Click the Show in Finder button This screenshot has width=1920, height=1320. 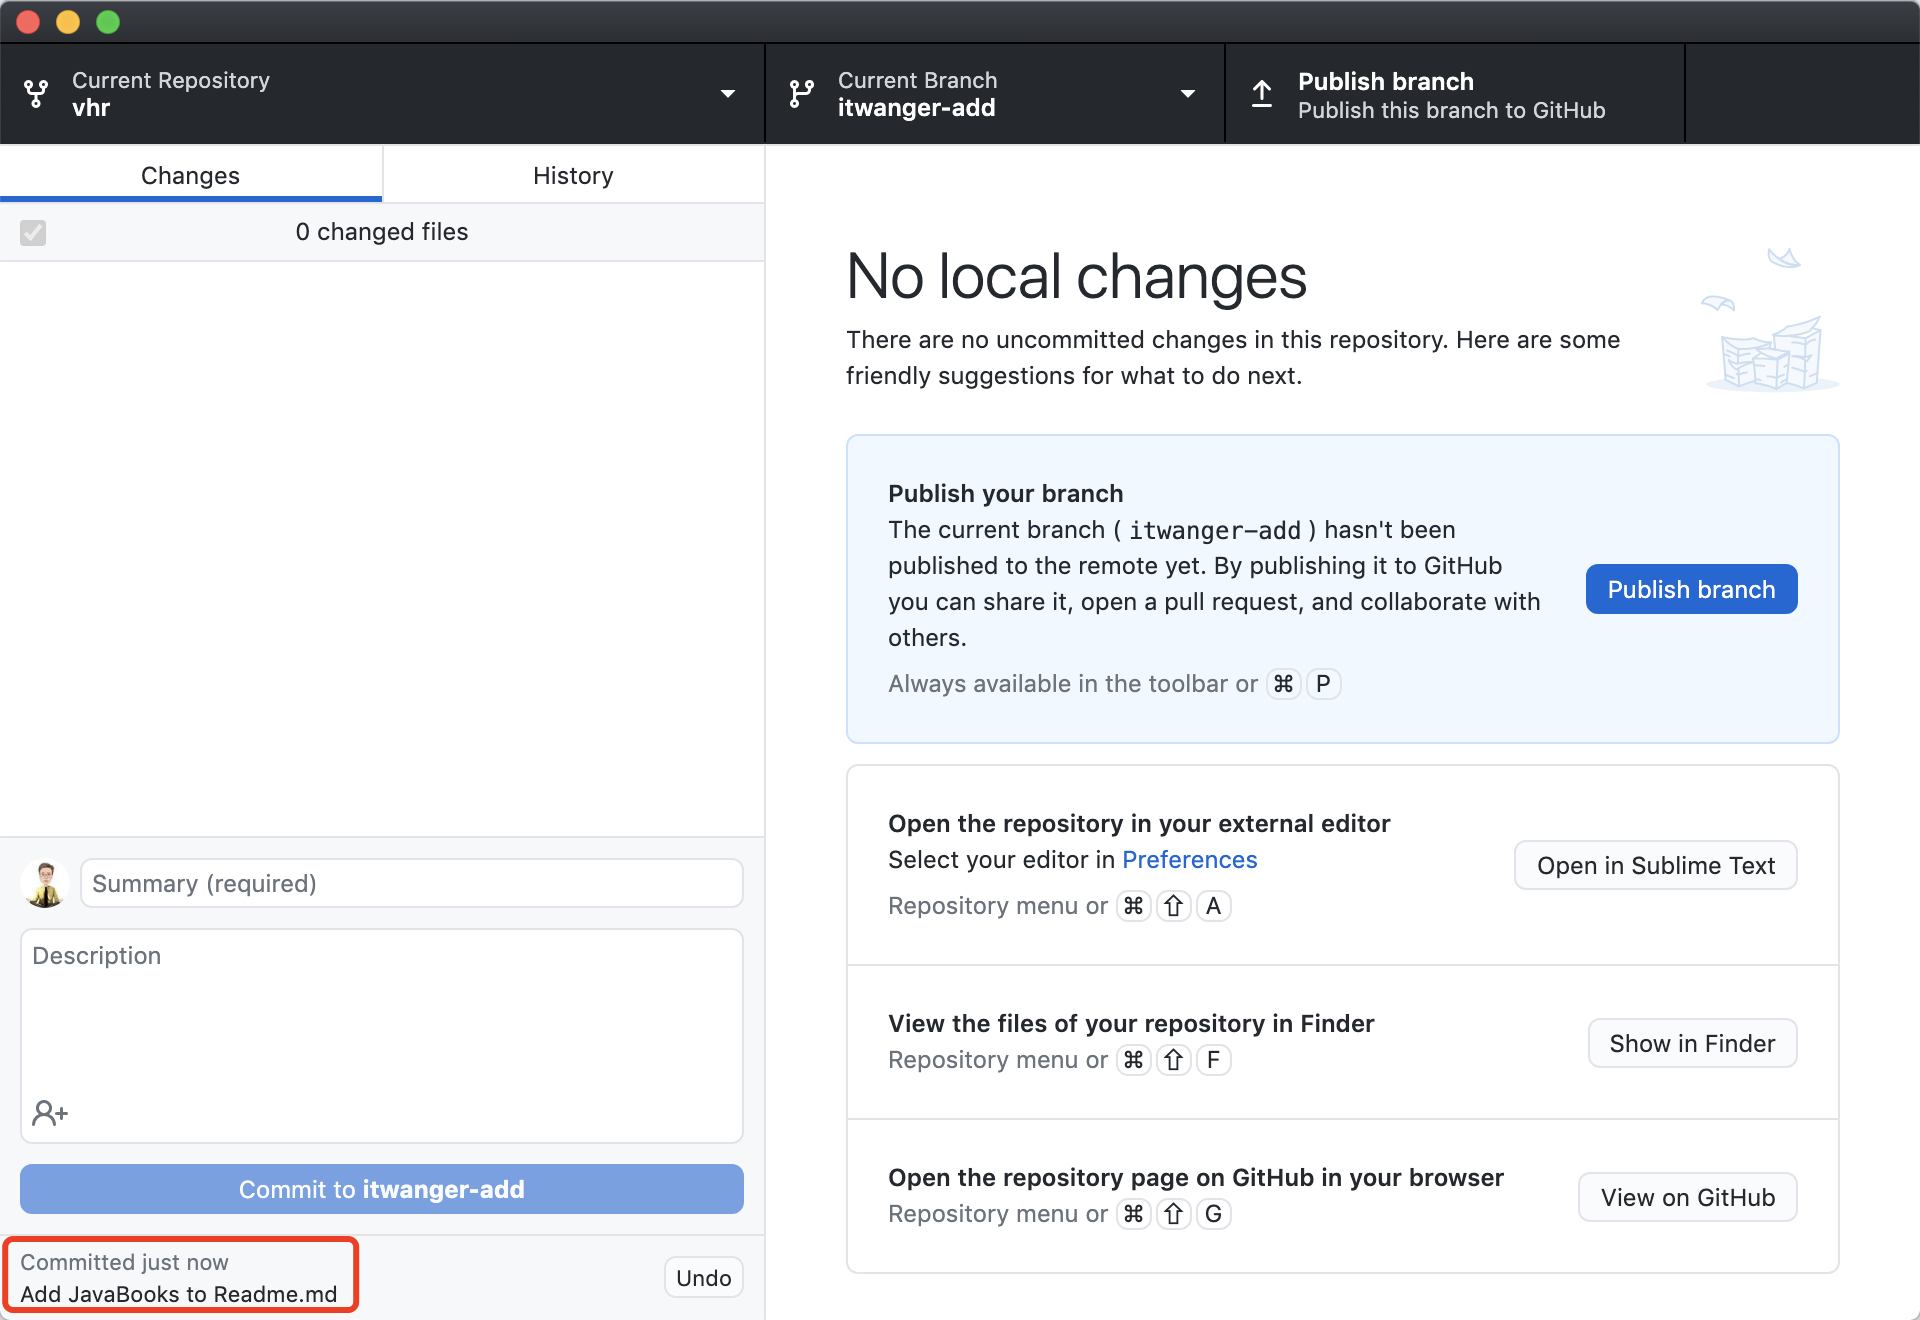point(1692,1044)
